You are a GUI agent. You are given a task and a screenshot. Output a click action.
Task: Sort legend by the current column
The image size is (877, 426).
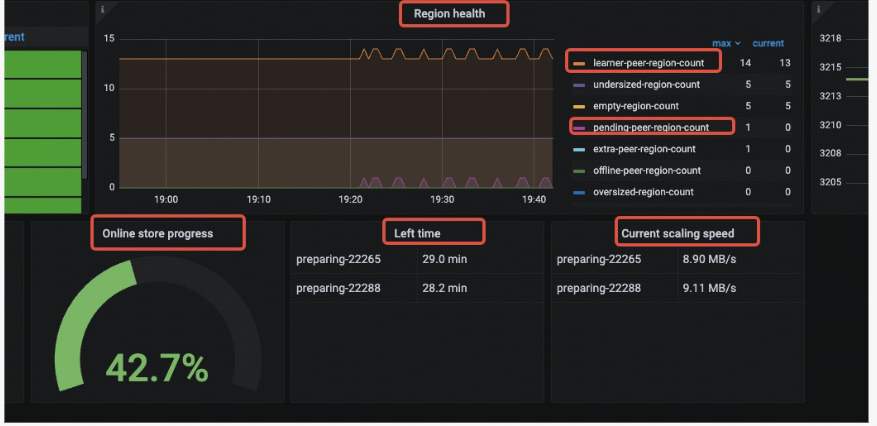point(768,43)
